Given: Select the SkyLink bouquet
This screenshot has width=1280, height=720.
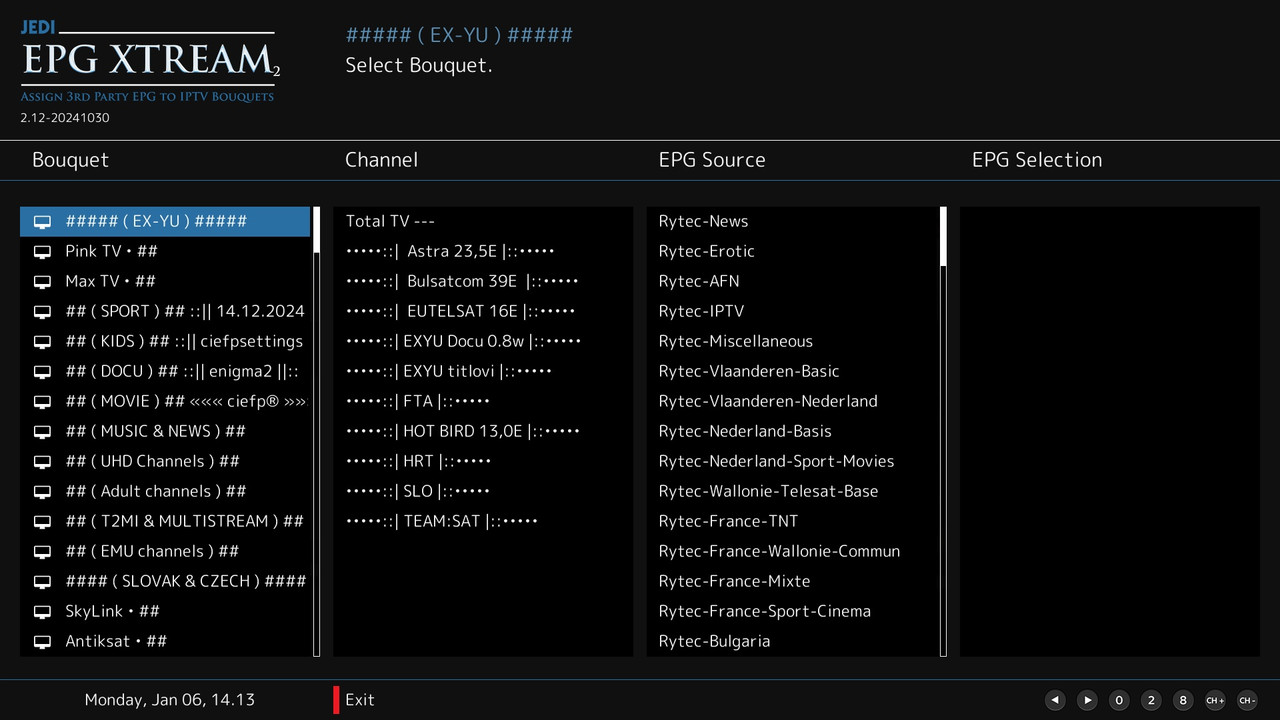Looking at the screenshot, I should point(165,611).
